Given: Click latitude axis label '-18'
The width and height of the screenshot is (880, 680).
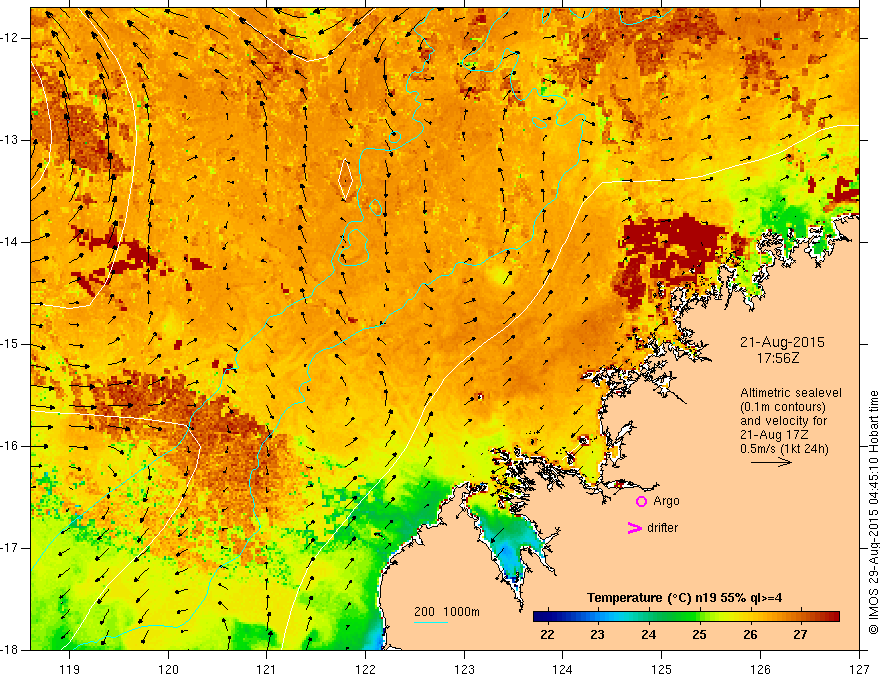Looking at the screenshot, I should [11, 650].
